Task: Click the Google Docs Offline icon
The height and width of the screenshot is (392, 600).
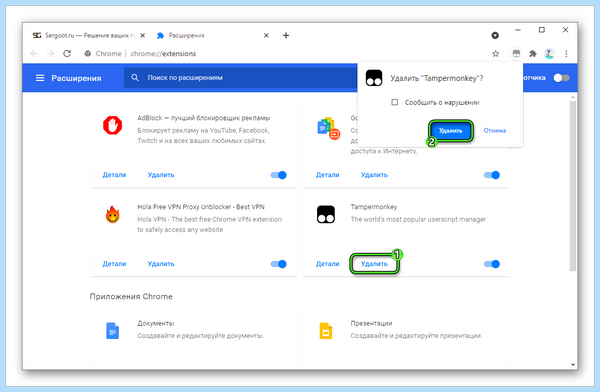Action: (328, 128)
